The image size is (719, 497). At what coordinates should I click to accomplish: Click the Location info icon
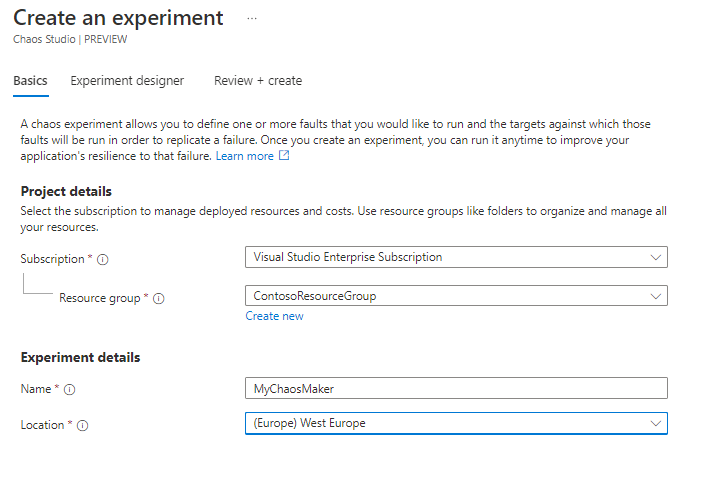tap(83, 425)
